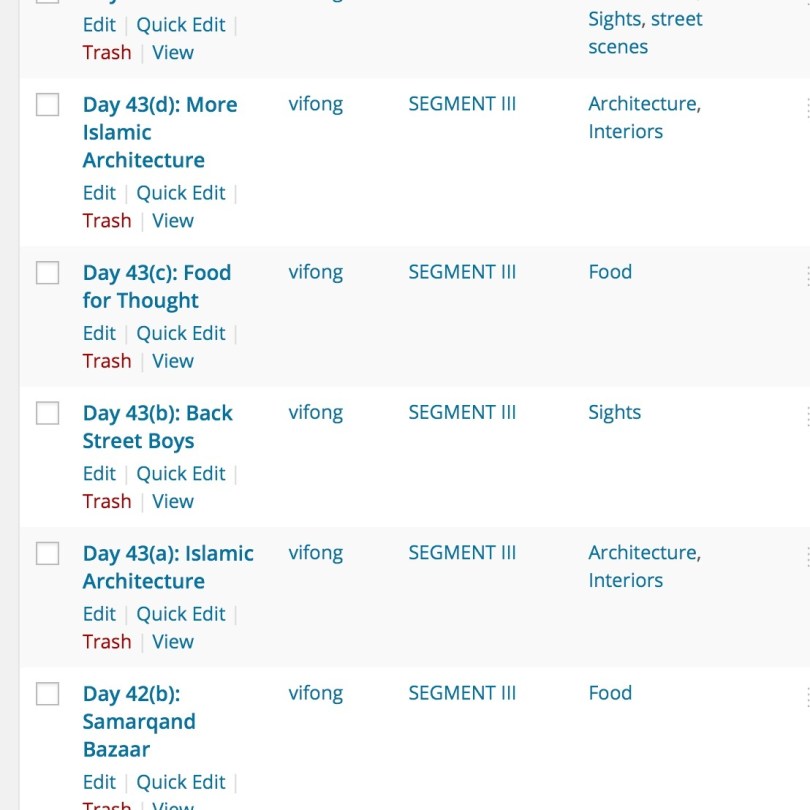Toggle checkbox for Day 43(a) Islamic Architecture
This screenshot has height=810, width=810.
(x=48, y=553)
